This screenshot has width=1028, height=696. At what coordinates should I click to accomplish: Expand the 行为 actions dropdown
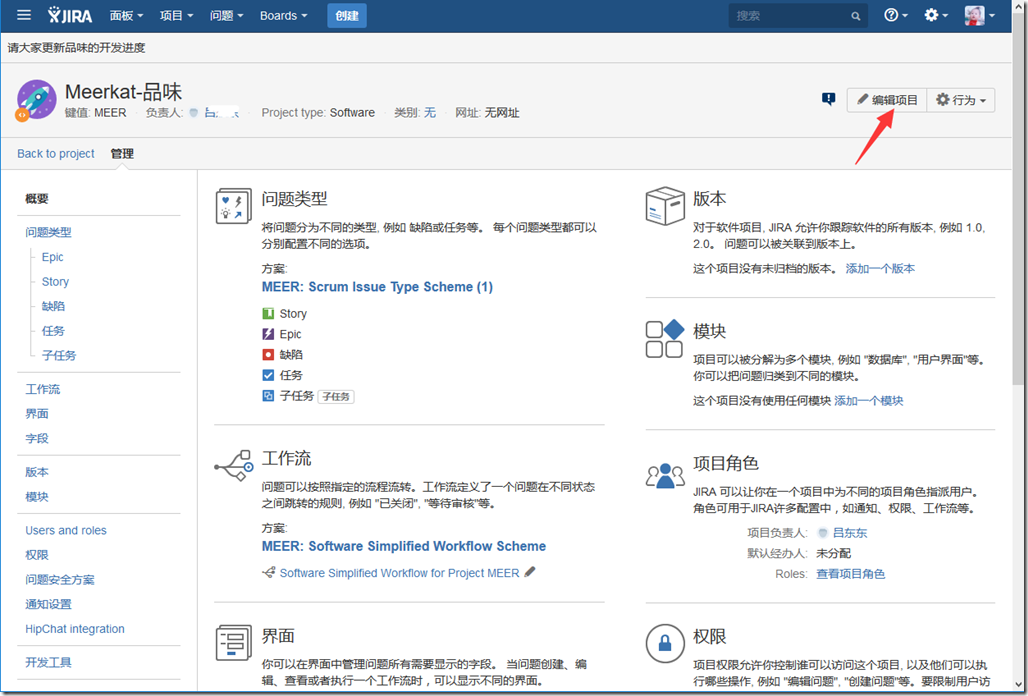tap(961, 100)
